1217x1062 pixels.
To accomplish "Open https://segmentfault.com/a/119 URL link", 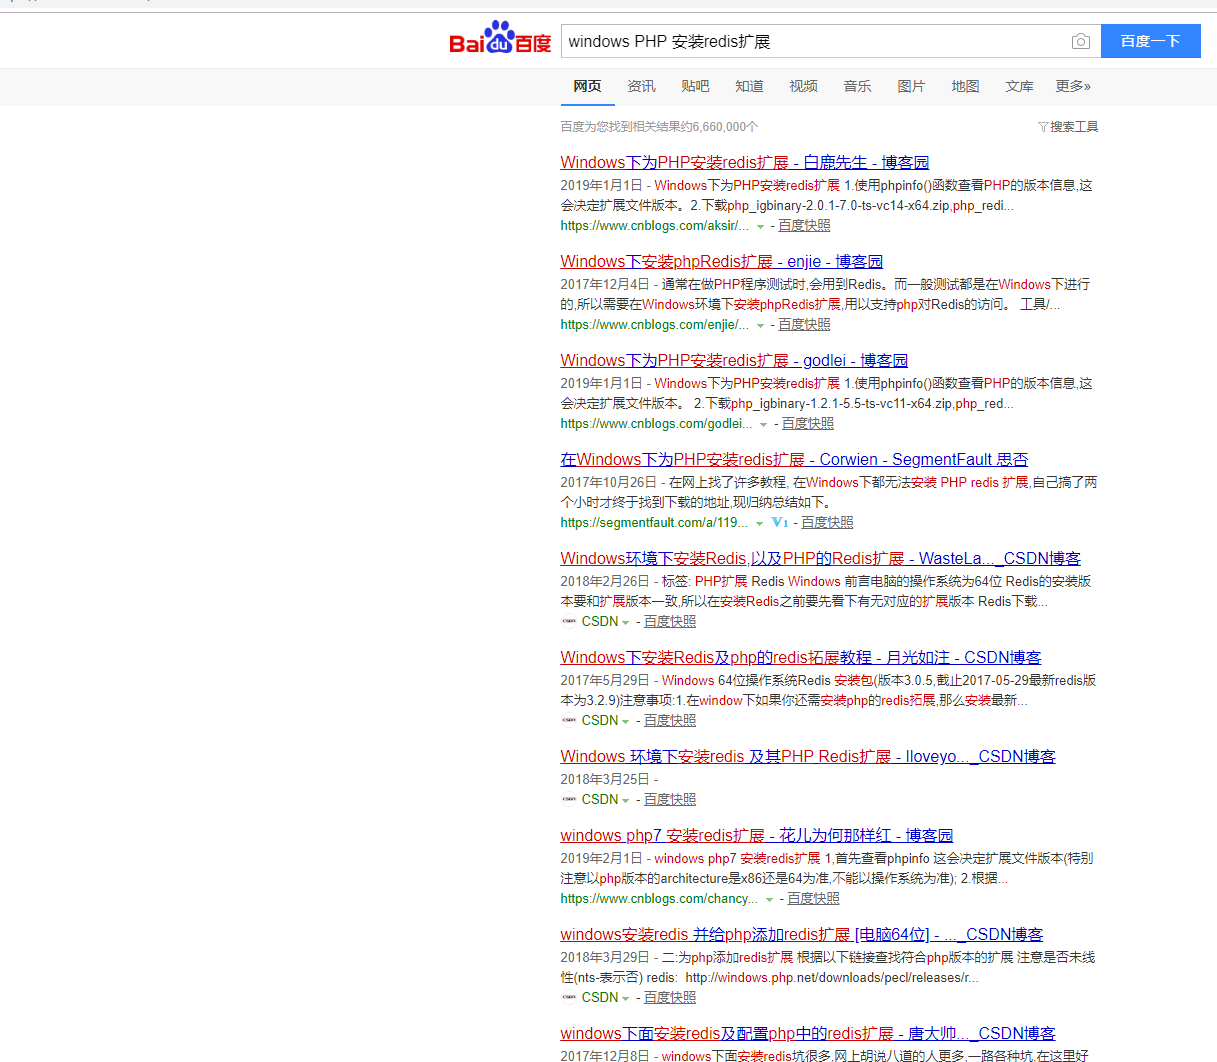I will (654, 523).
